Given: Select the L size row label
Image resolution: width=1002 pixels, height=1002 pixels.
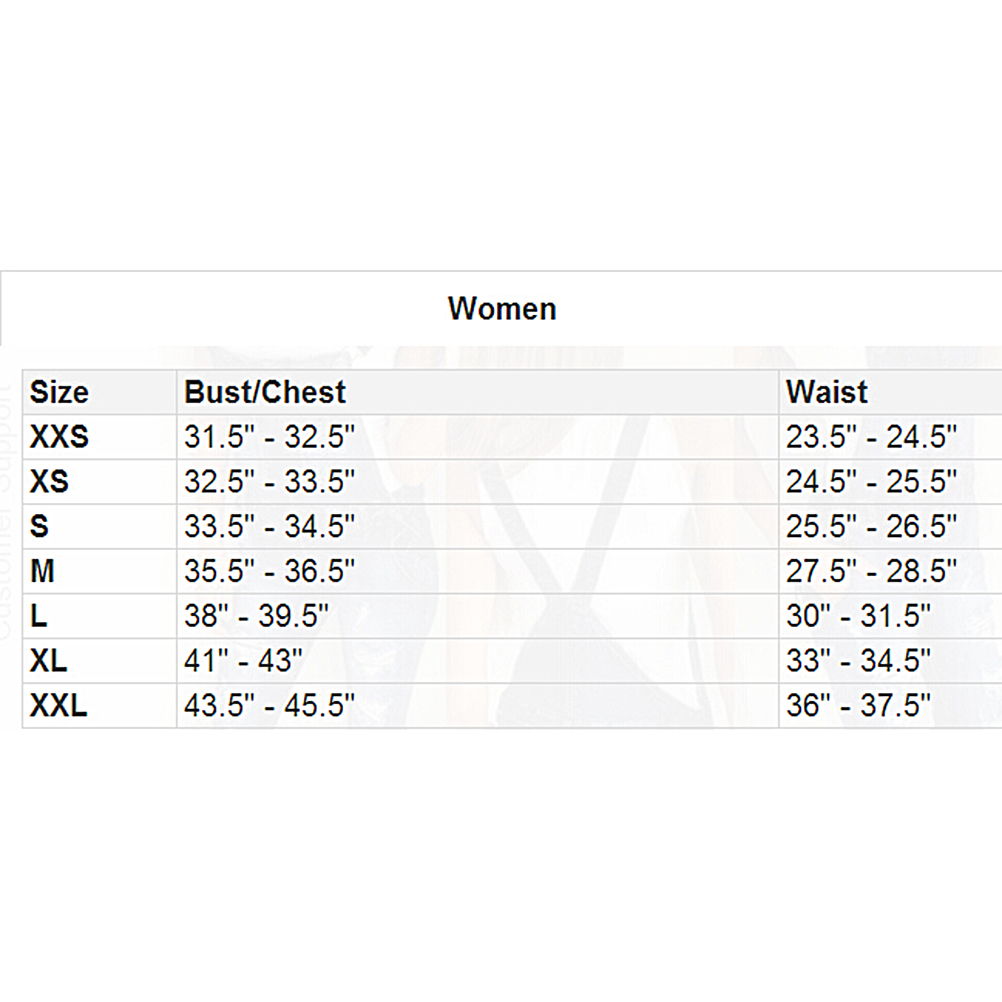Looking at the screenshot, I should coord(39,616).
